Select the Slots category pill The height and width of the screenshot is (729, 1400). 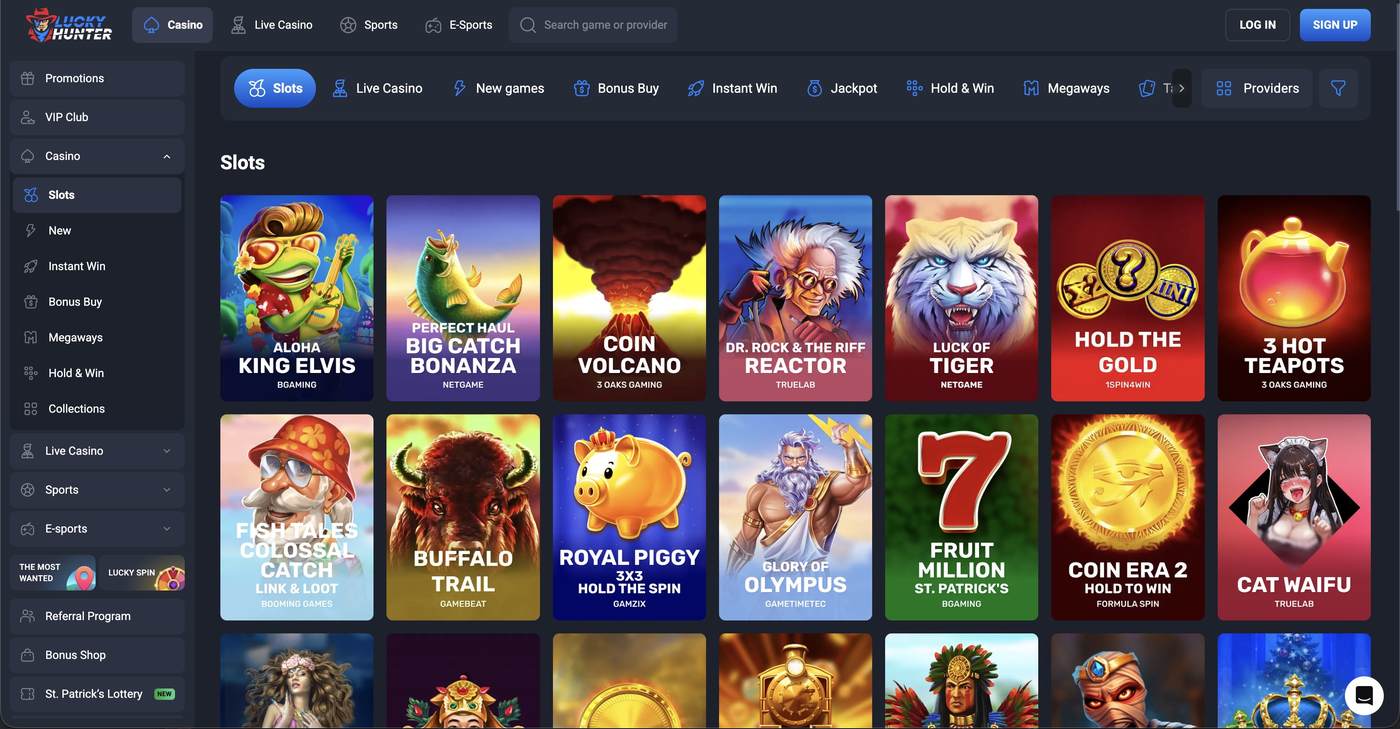click(x=275, y=88)
